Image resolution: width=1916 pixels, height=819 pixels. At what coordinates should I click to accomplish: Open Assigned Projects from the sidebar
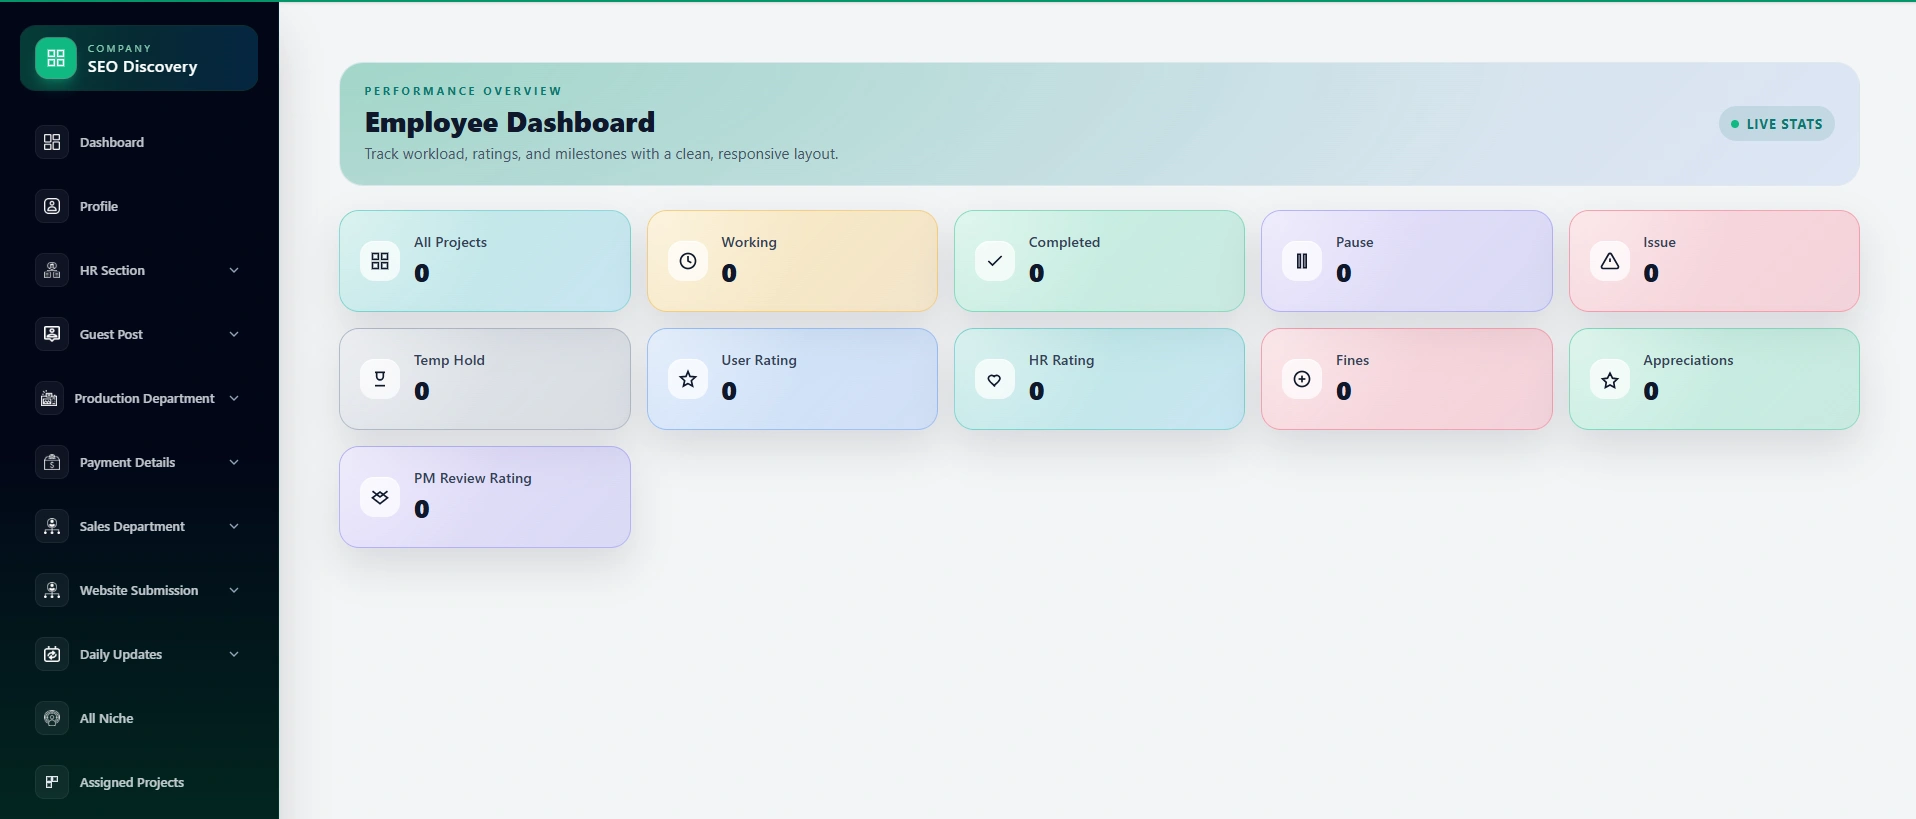click(x=131, y=782)
